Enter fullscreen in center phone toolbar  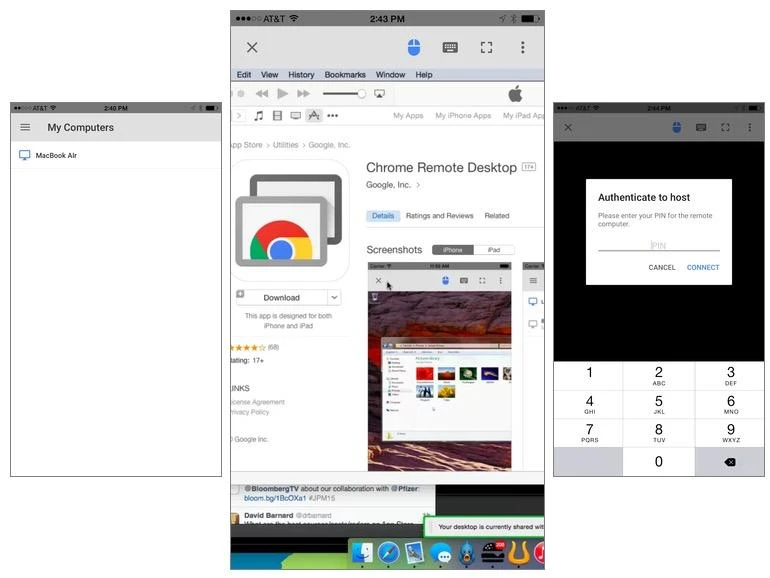tap(486, 47)
